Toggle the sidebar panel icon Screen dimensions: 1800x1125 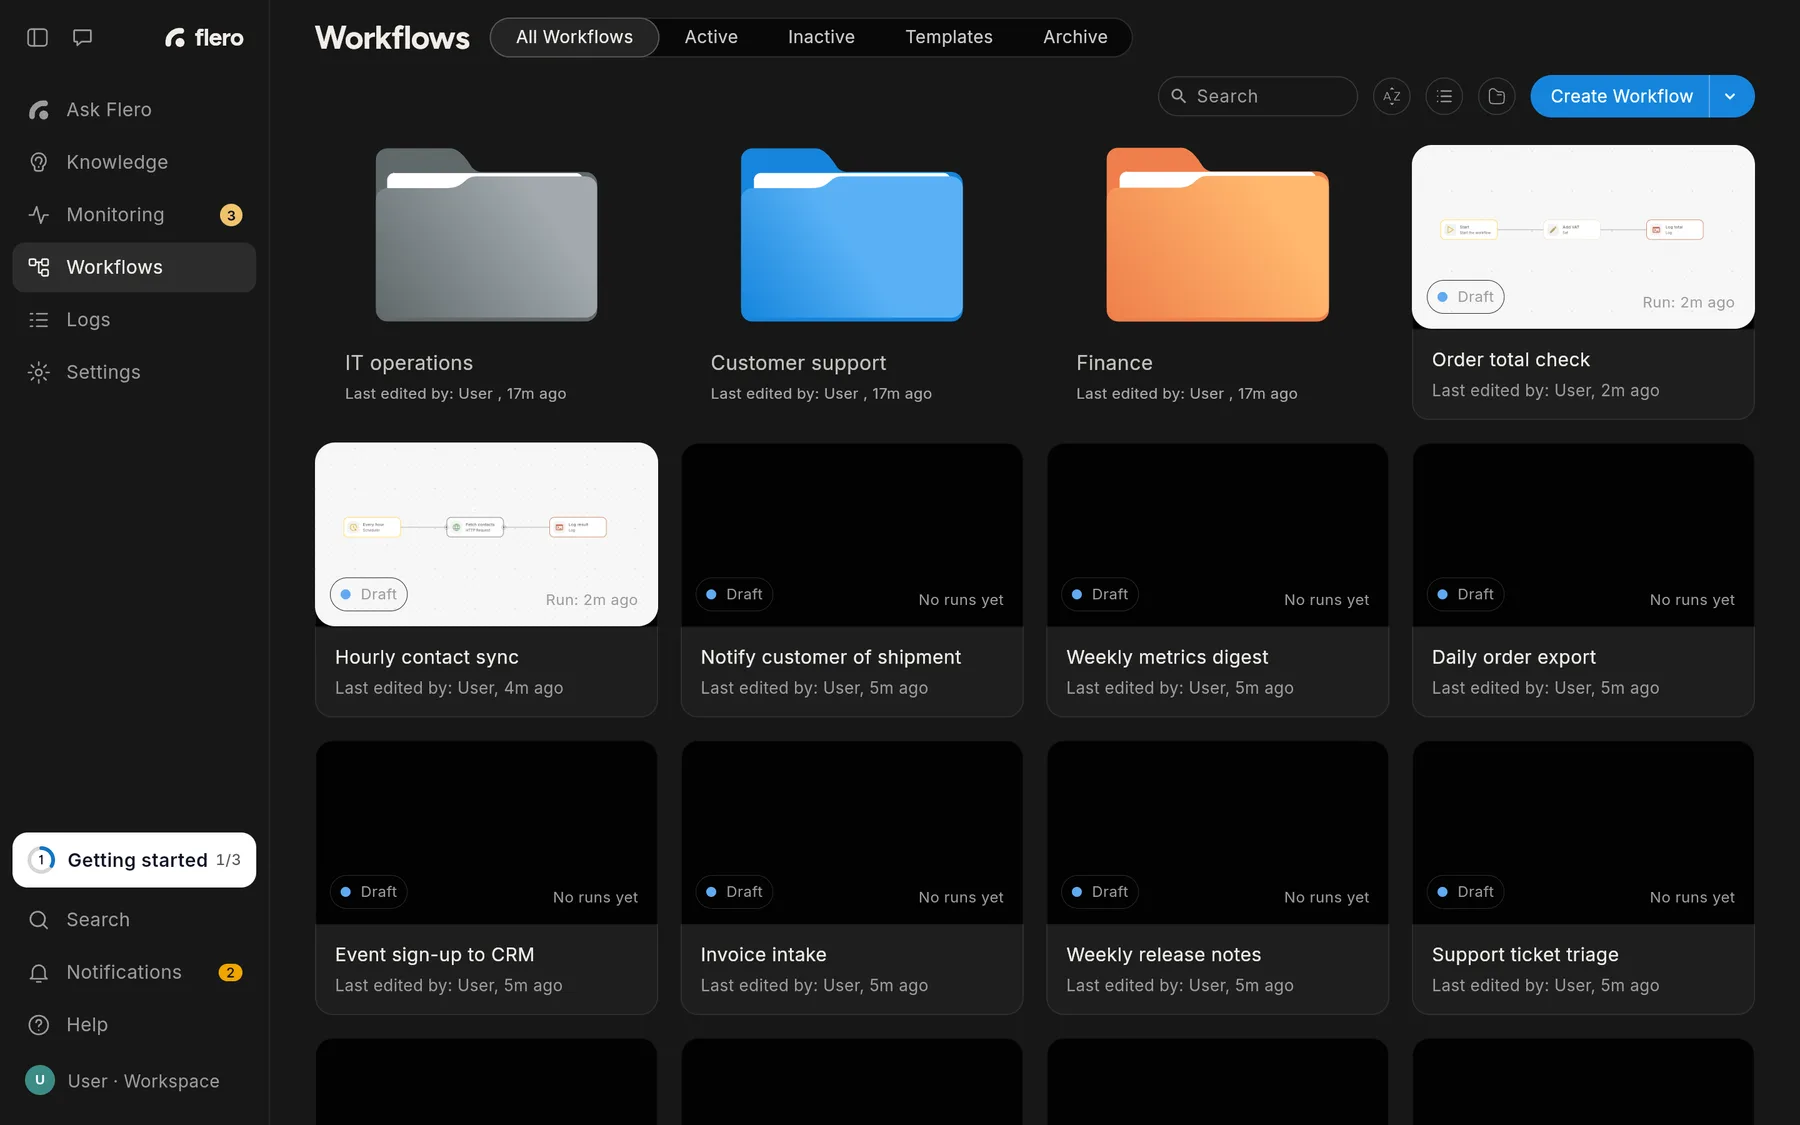(38, 38)
